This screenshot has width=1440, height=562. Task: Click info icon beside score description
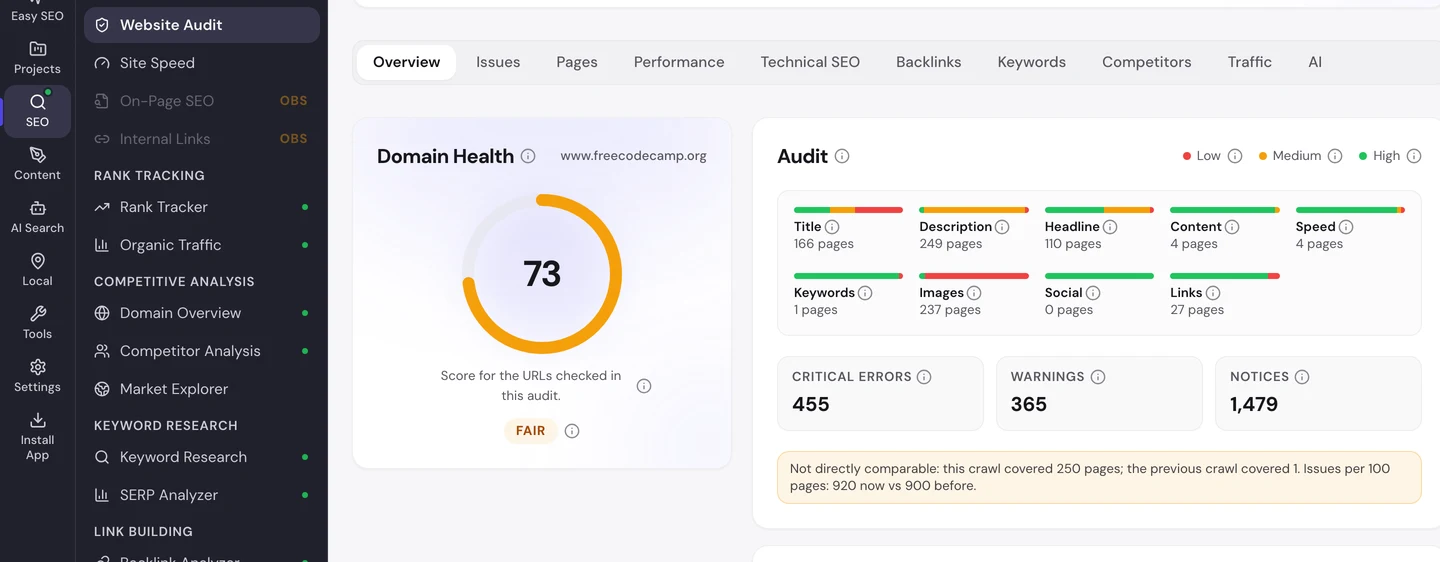[644, 386]
